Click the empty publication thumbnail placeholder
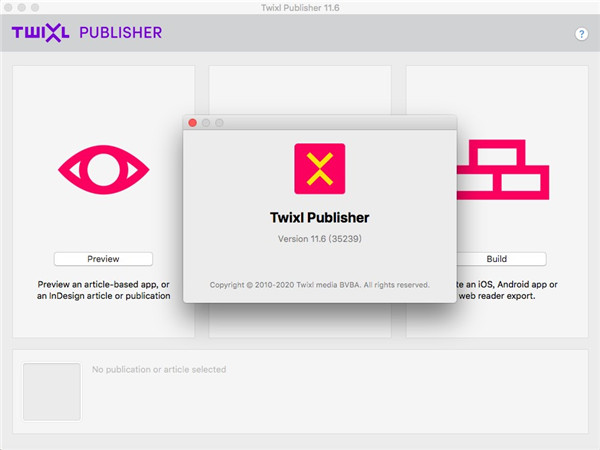Viewport: 600px width, 450px height. click(x=52, y=391)
